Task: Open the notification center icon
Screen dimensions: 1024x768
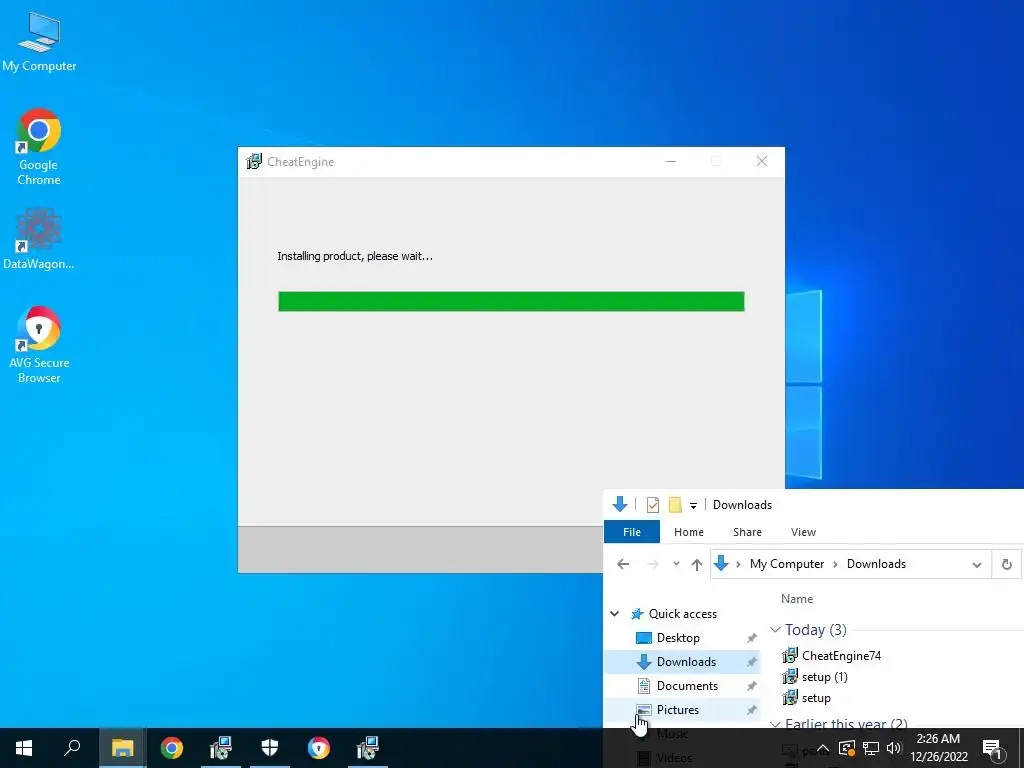Action: [x=992, y=748]
